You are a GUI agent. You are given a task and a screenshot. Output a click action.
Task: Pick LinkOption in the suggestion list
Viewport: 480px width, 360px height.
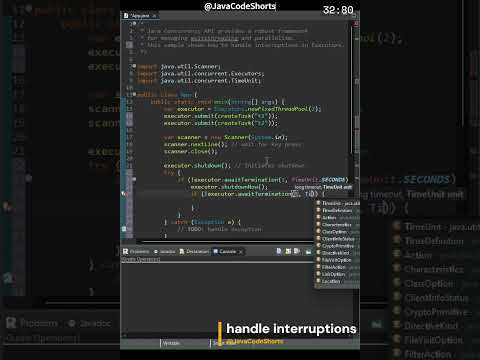[x=337, y=274]
